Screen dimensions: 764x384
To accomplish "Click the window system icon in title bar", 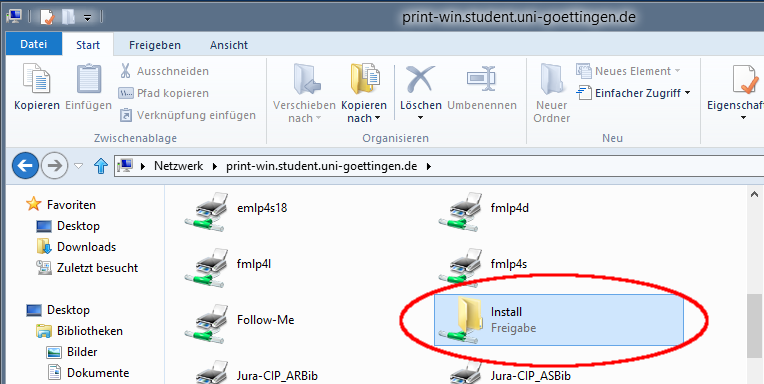I will [x=14, y=17].
